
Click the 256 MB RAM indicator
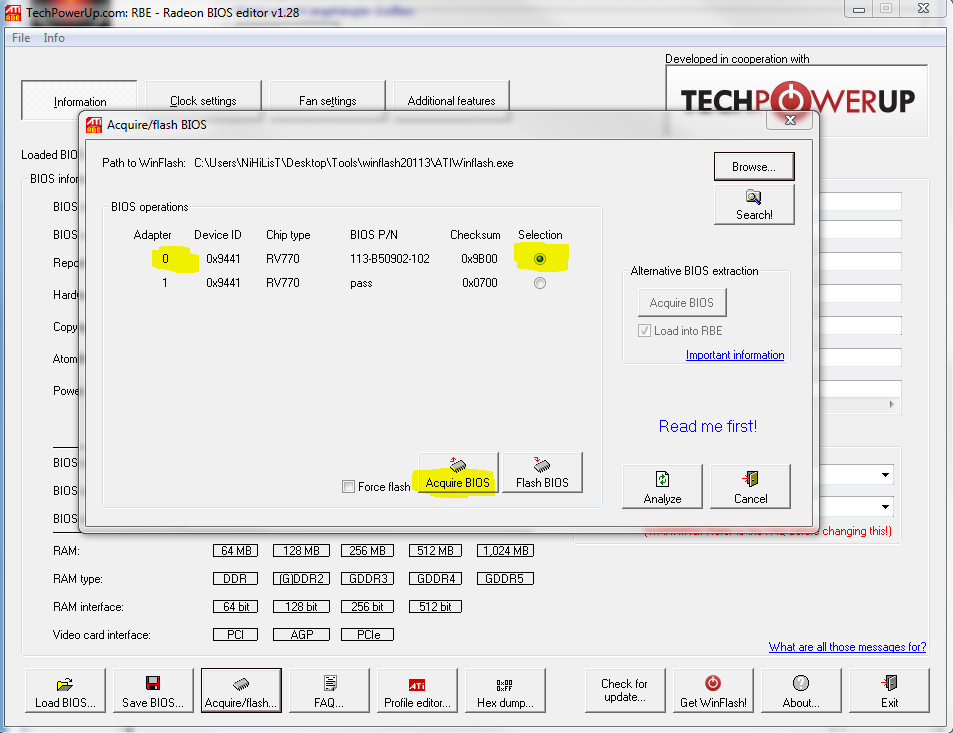pos(368,551)
